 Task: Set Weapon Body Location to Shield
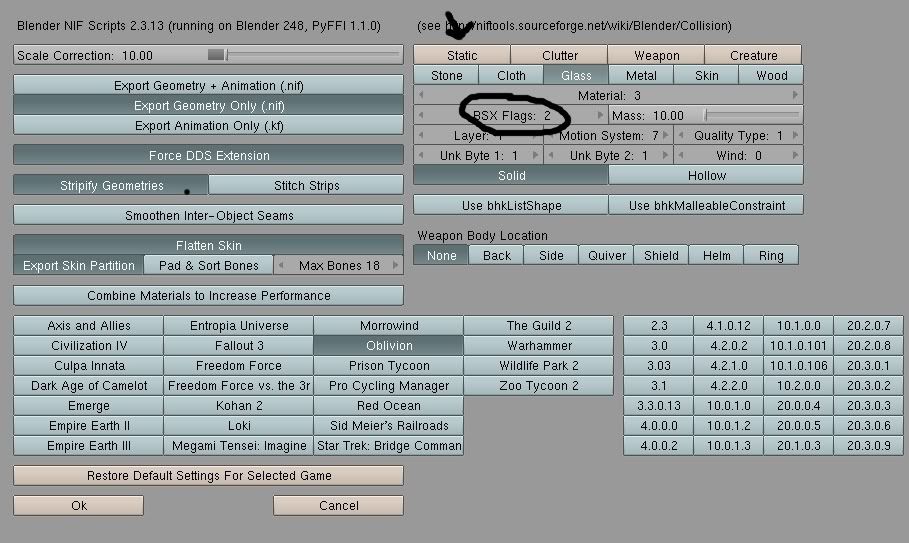click(x=661, y=256)
